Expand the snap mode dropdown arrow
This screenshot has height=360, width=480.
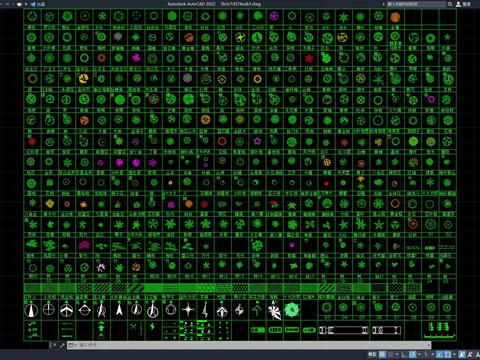[x=397, y=354]
